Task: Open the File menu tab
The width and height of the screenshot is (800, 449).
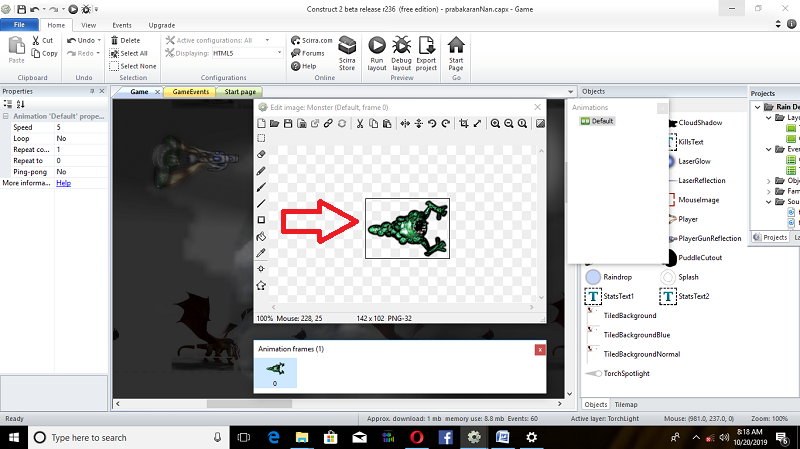Action: (19, 24)
